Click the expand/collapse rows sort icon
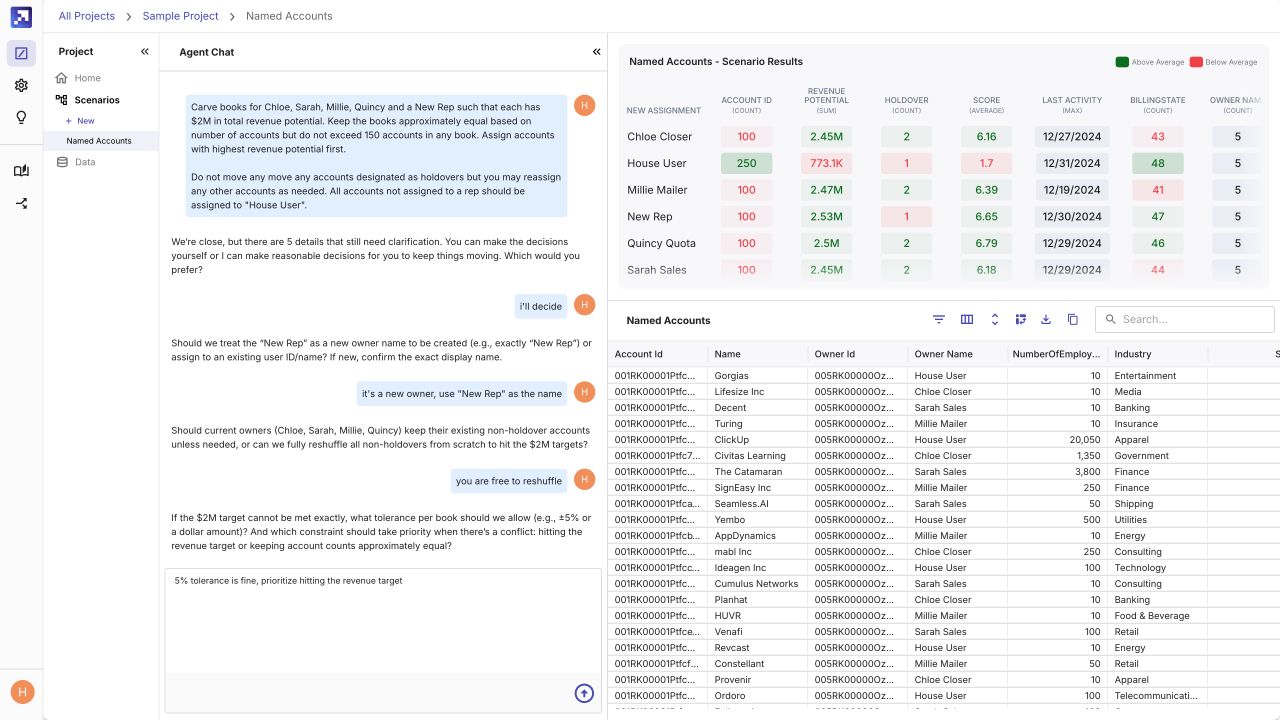This screenshot has height=720, width=1280. tap(995, 319)
